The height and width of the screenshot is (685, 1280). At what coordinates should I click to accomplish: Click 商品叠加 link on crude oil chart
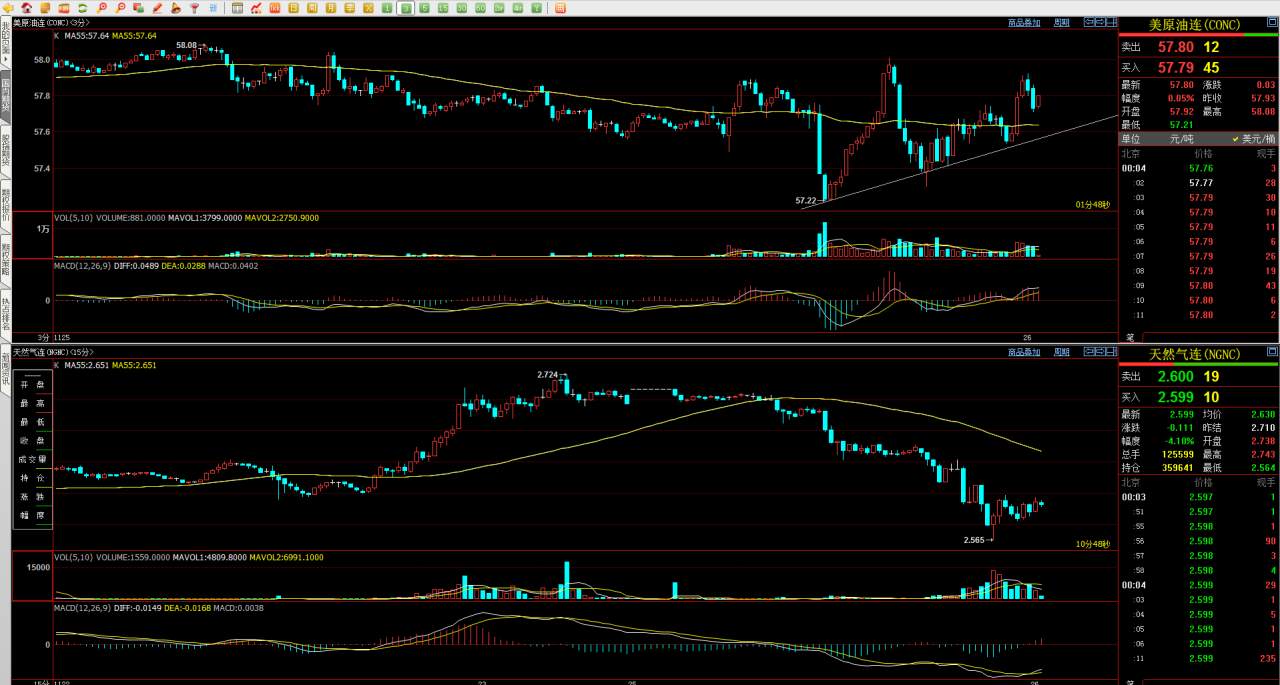click(1024, 21)
